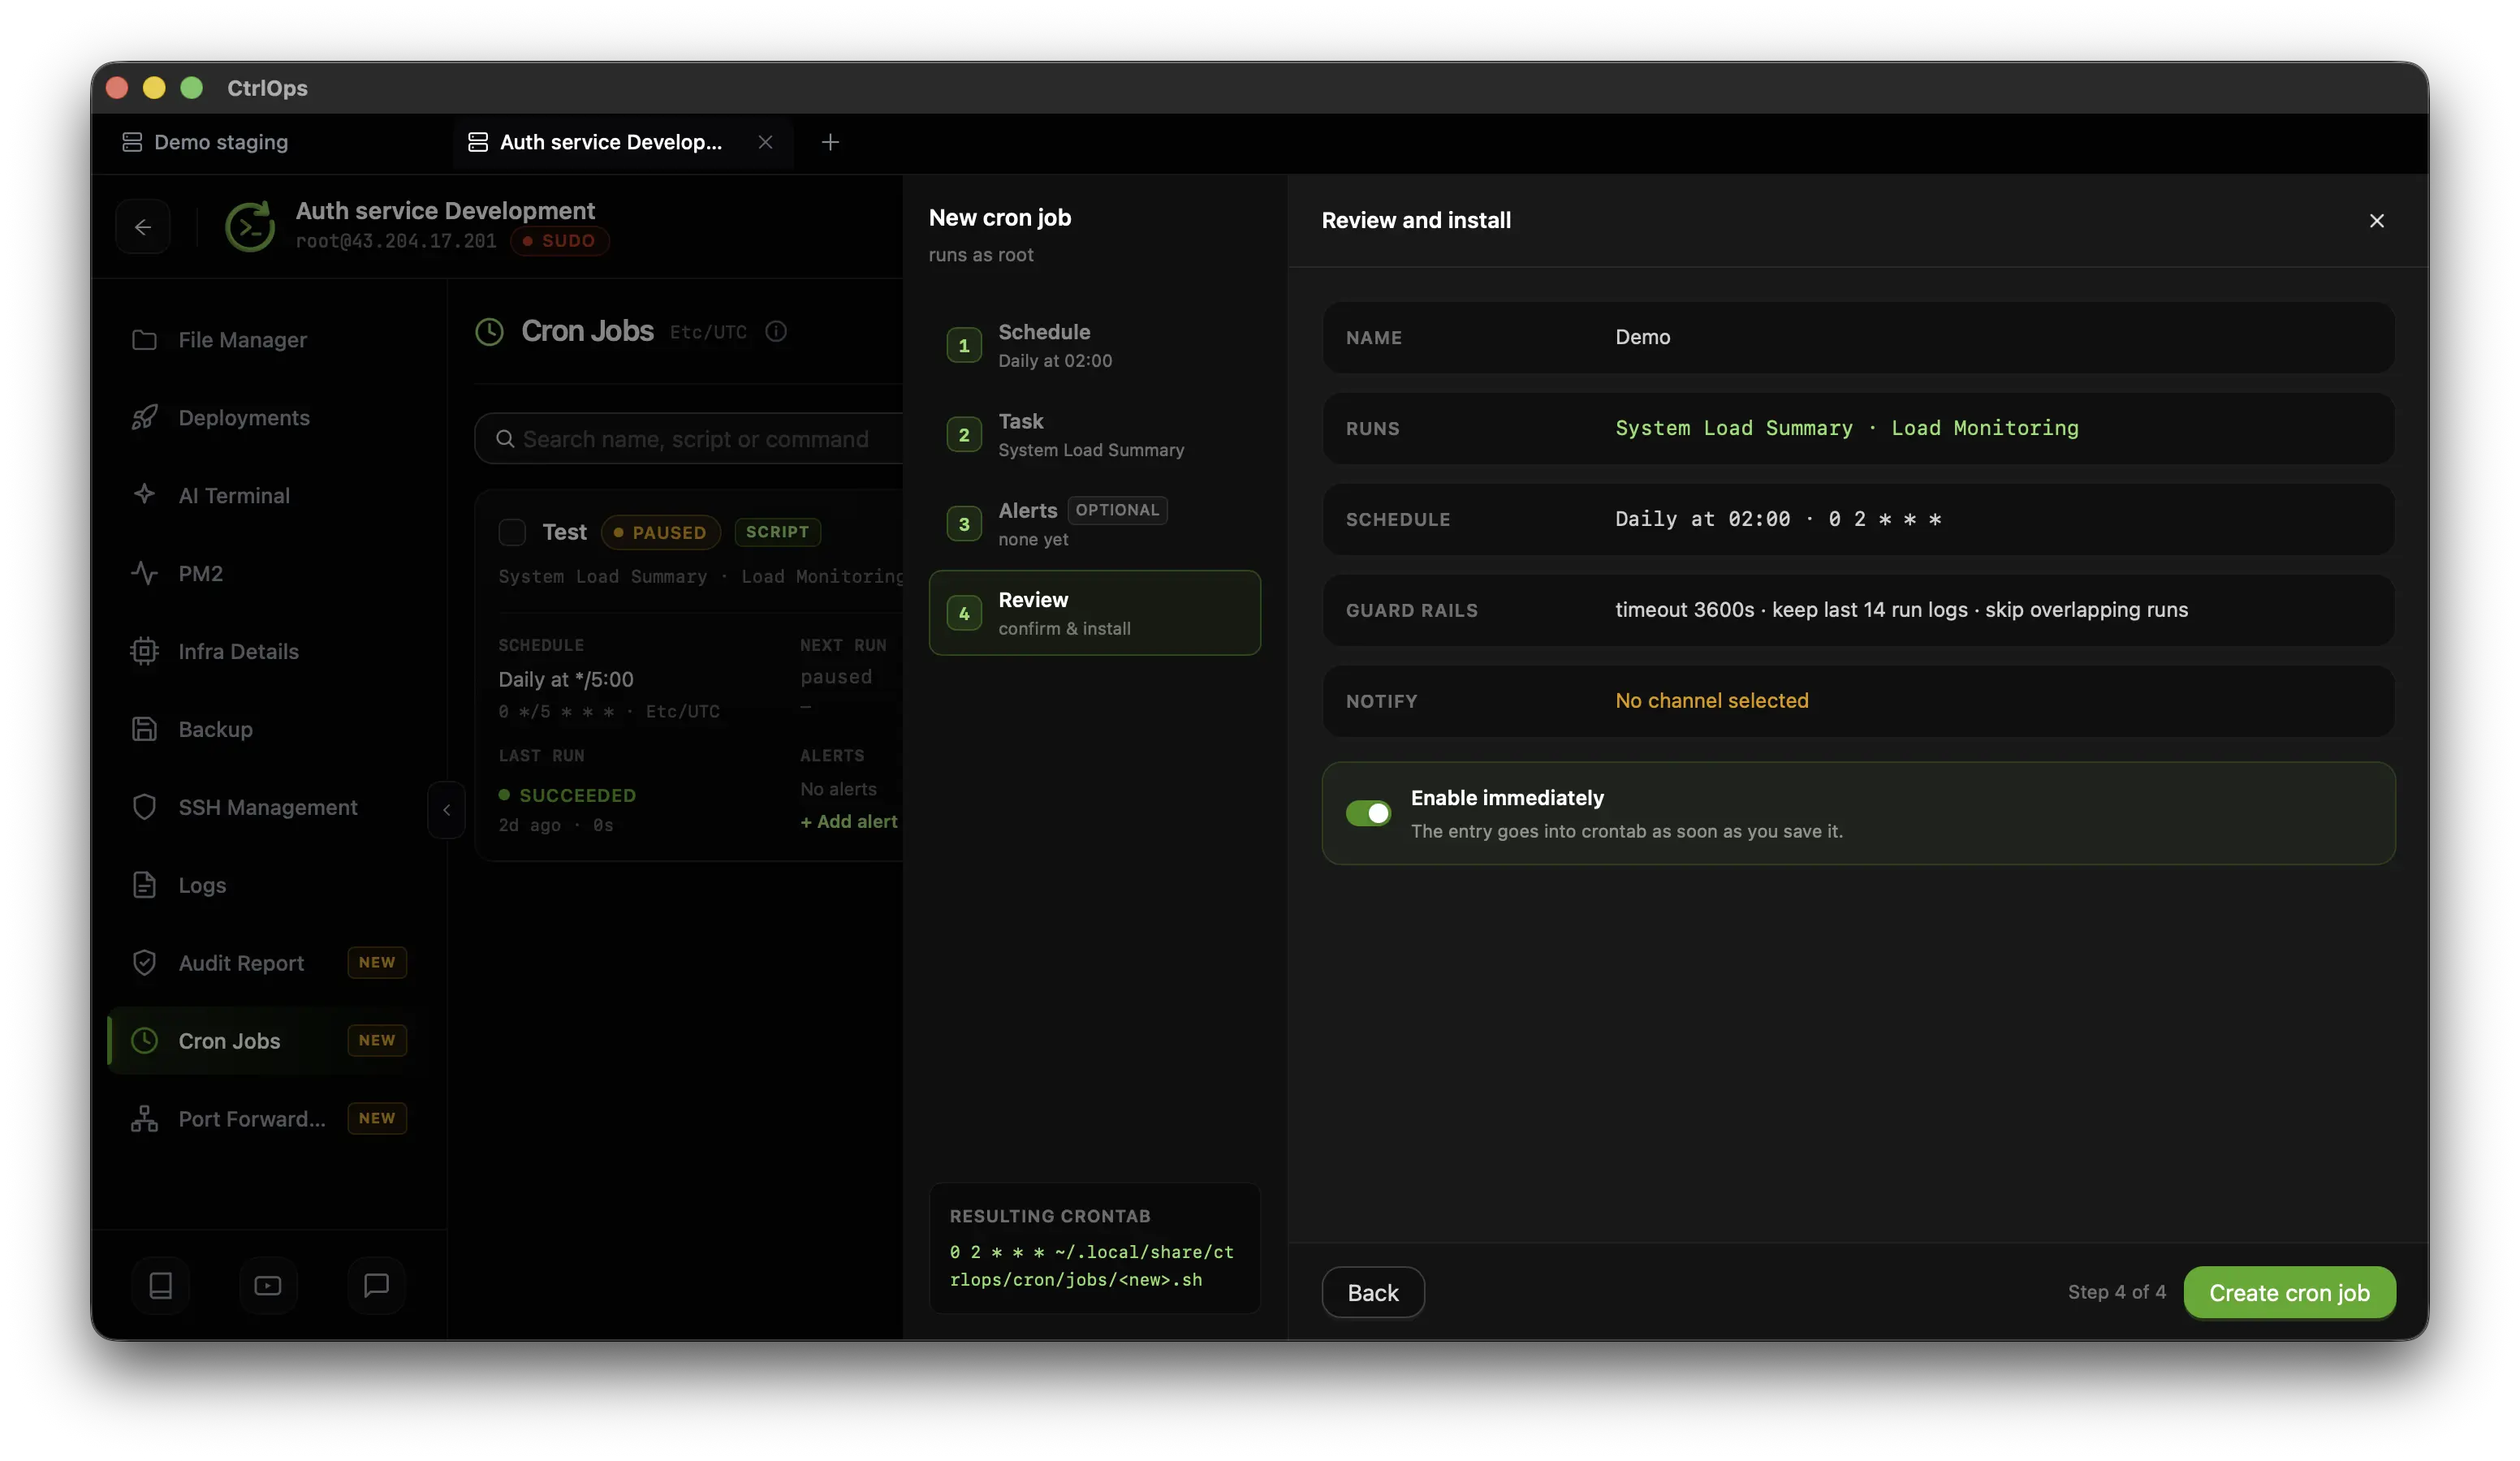Check the Test cron job checkbox

513,533
